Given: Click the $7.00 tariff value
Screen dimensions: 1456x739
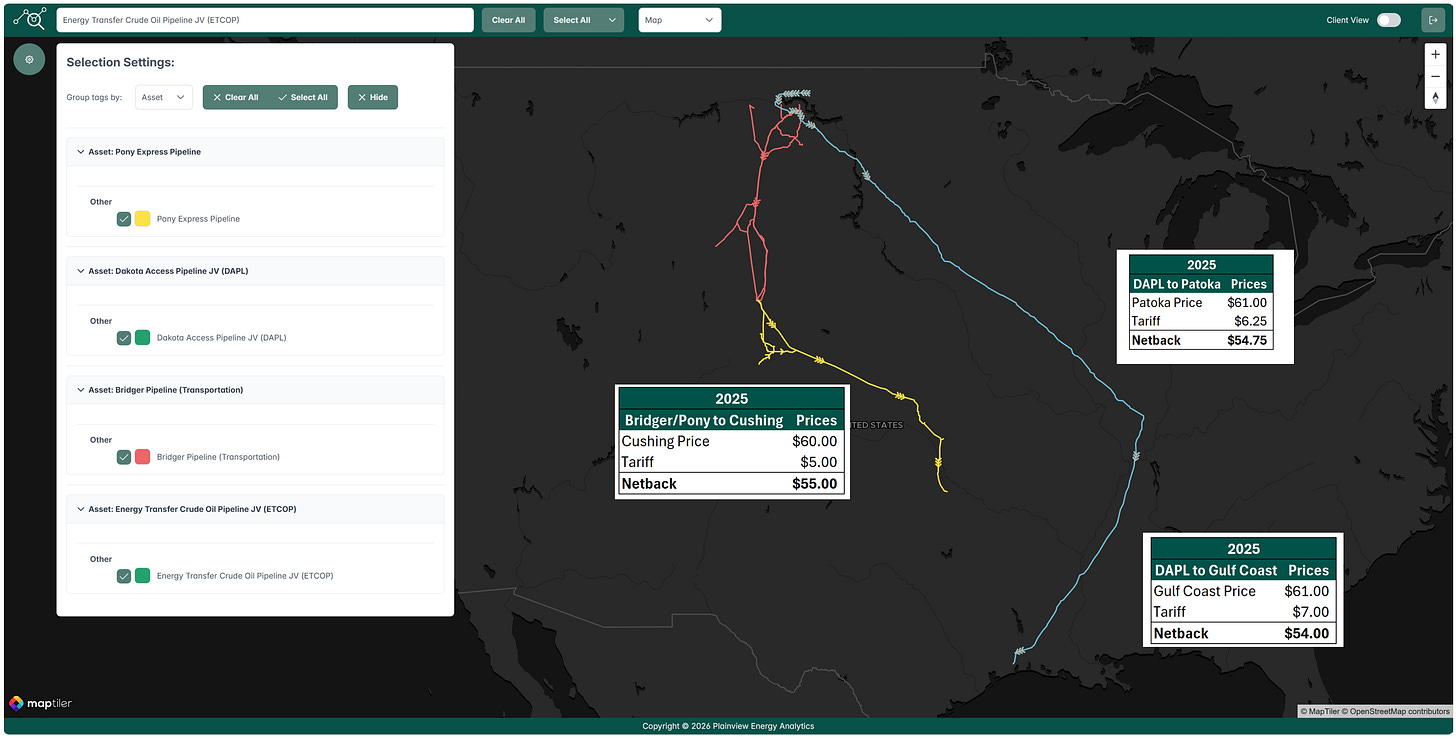Looking at the screenshot, I should point(1311,612).
